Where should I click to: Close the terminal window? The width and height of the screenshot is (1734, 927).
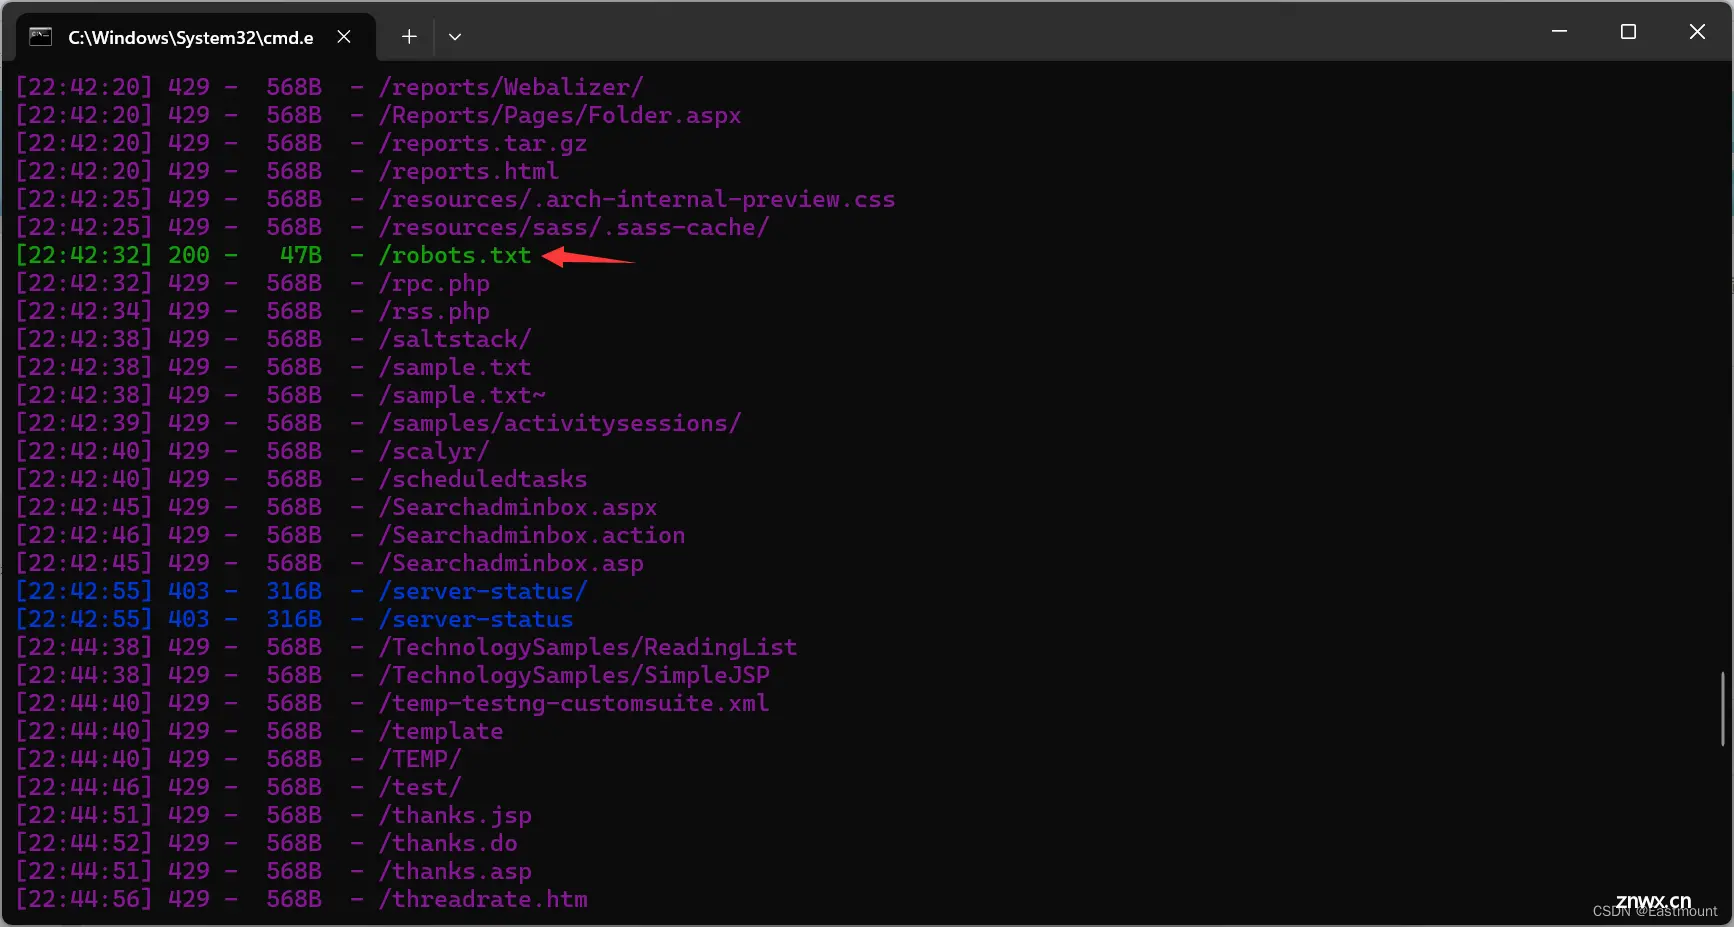1697,32
